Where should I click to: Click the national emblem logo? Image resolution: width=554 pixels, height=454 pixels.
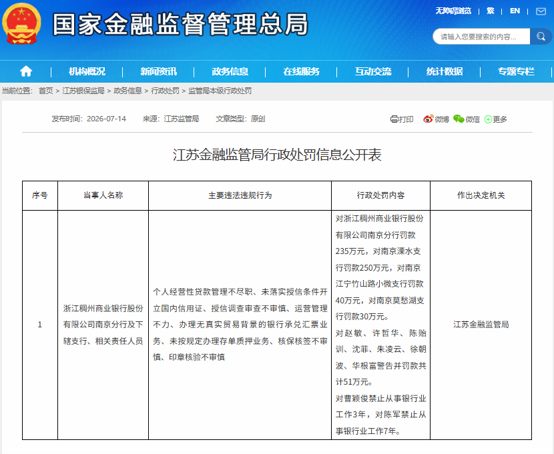pyautogui.click(x=22, y=24)
